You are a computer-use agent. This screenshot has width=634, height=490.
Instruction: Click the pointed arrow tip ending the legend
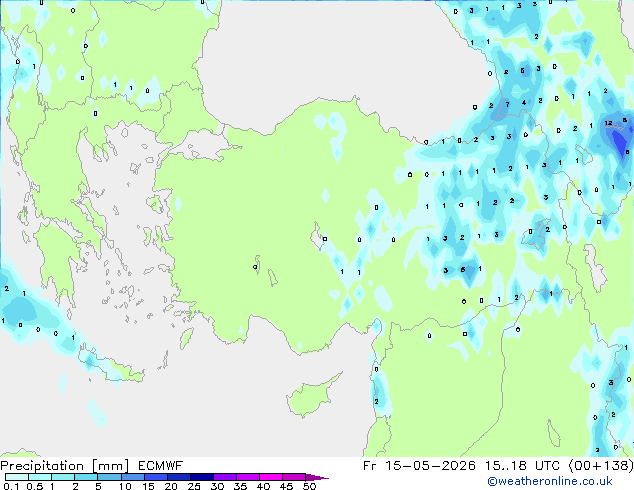point(317,477)
